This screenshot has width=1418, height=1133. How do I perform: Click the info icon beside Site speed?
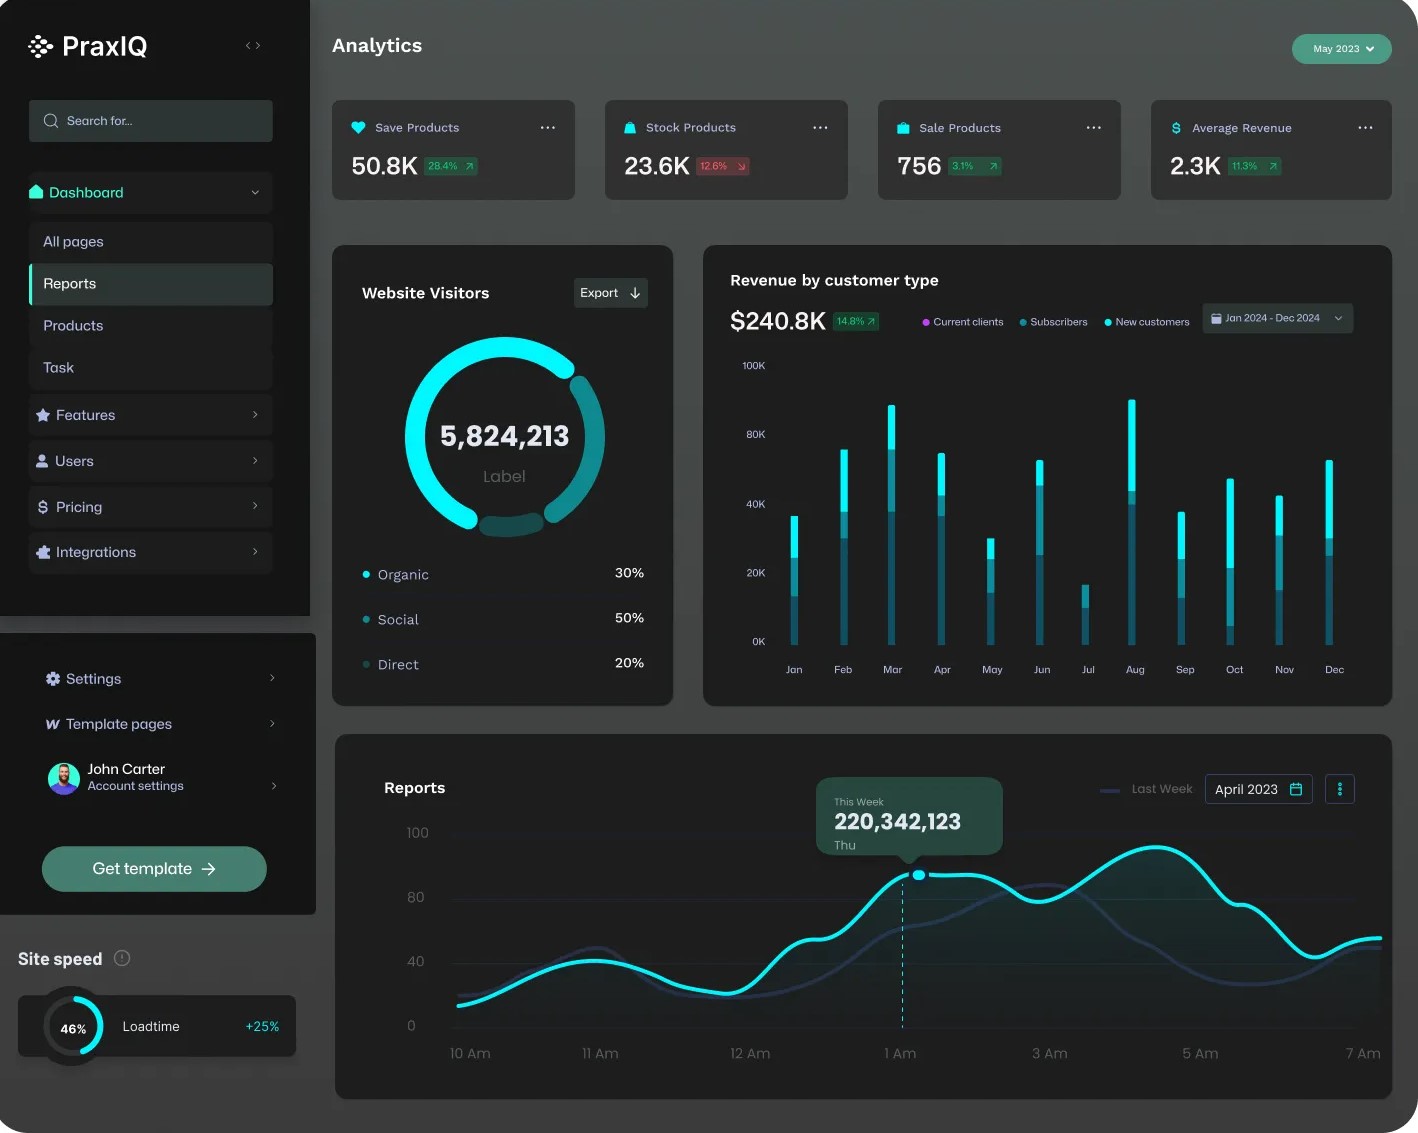click(122, 958)
